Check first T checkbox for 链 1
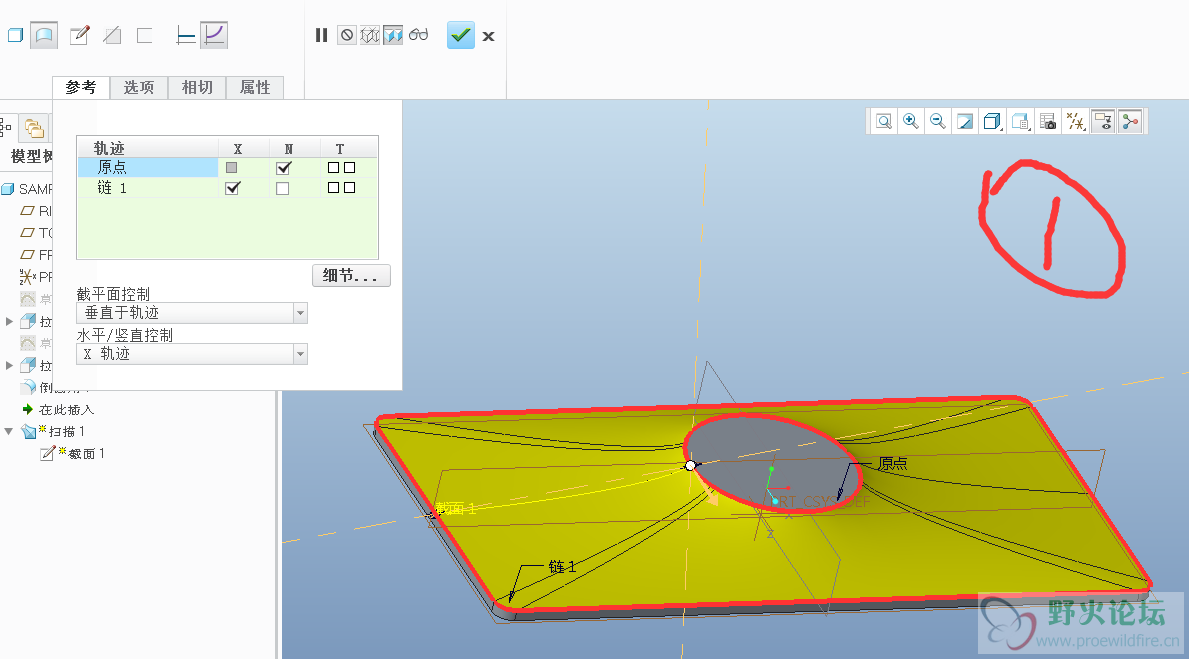Viewport: 1189px width, 659px height. tap(334, 187)
